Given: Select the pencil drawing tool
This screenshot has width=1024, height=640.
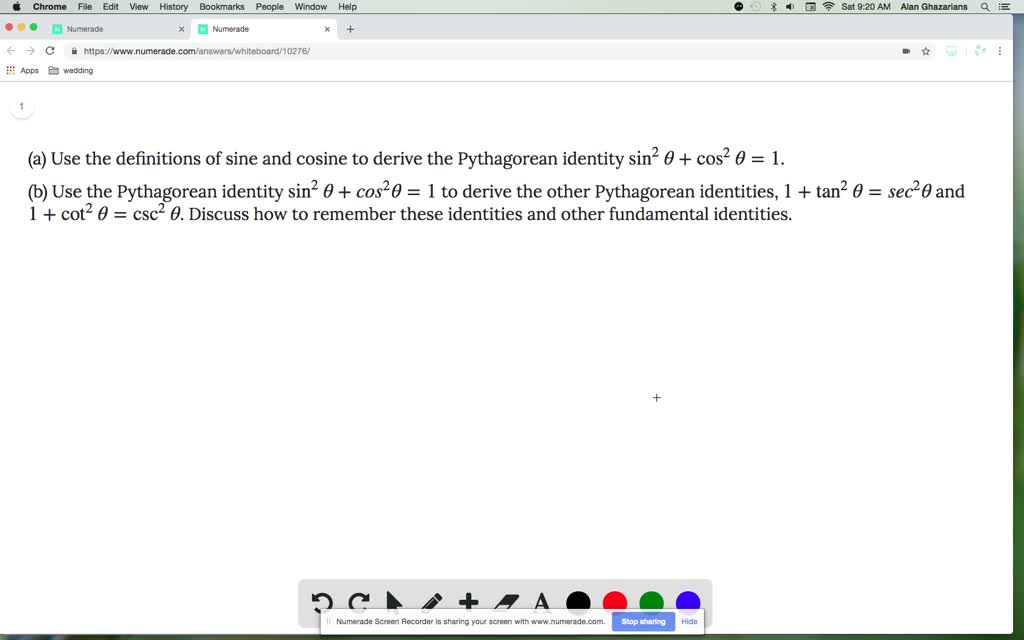Looking at the screenshot, I should coord(430,602).
